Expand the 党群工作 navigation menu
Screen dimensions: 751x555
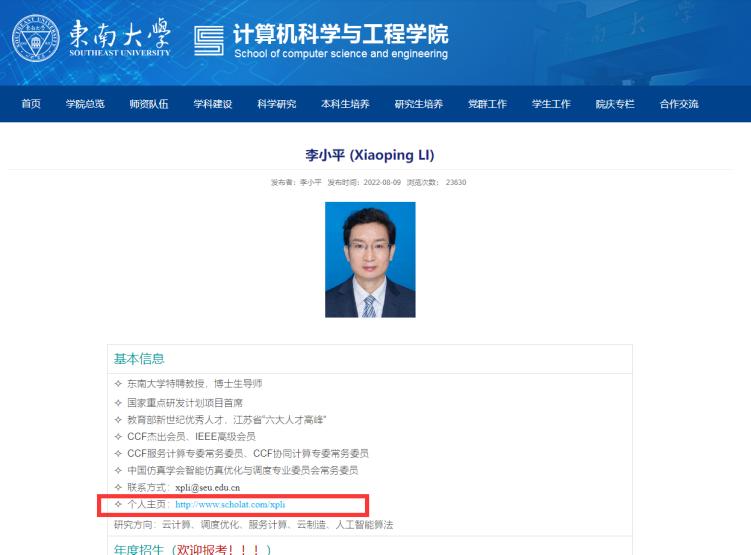[487, 105]
